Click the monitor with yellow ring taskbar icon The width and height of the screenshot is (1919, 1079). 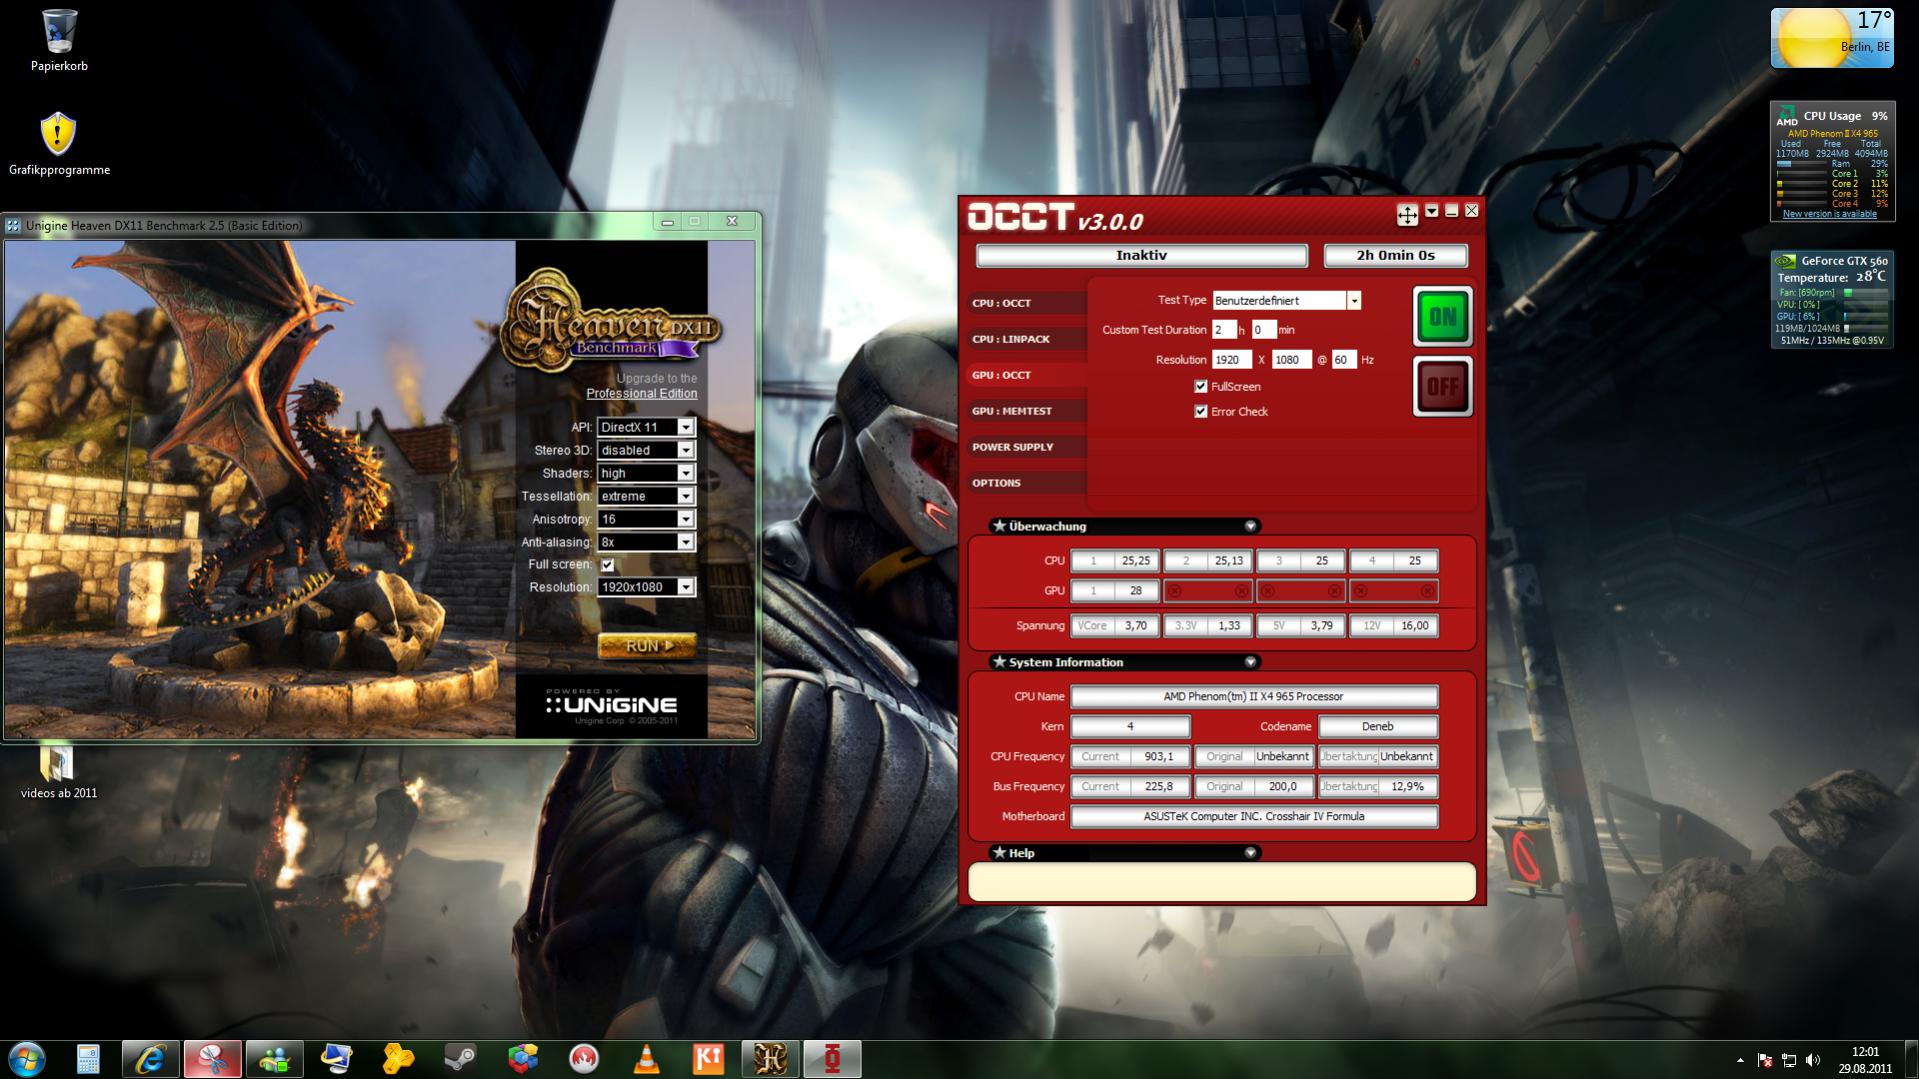(x=336, y=1059)
